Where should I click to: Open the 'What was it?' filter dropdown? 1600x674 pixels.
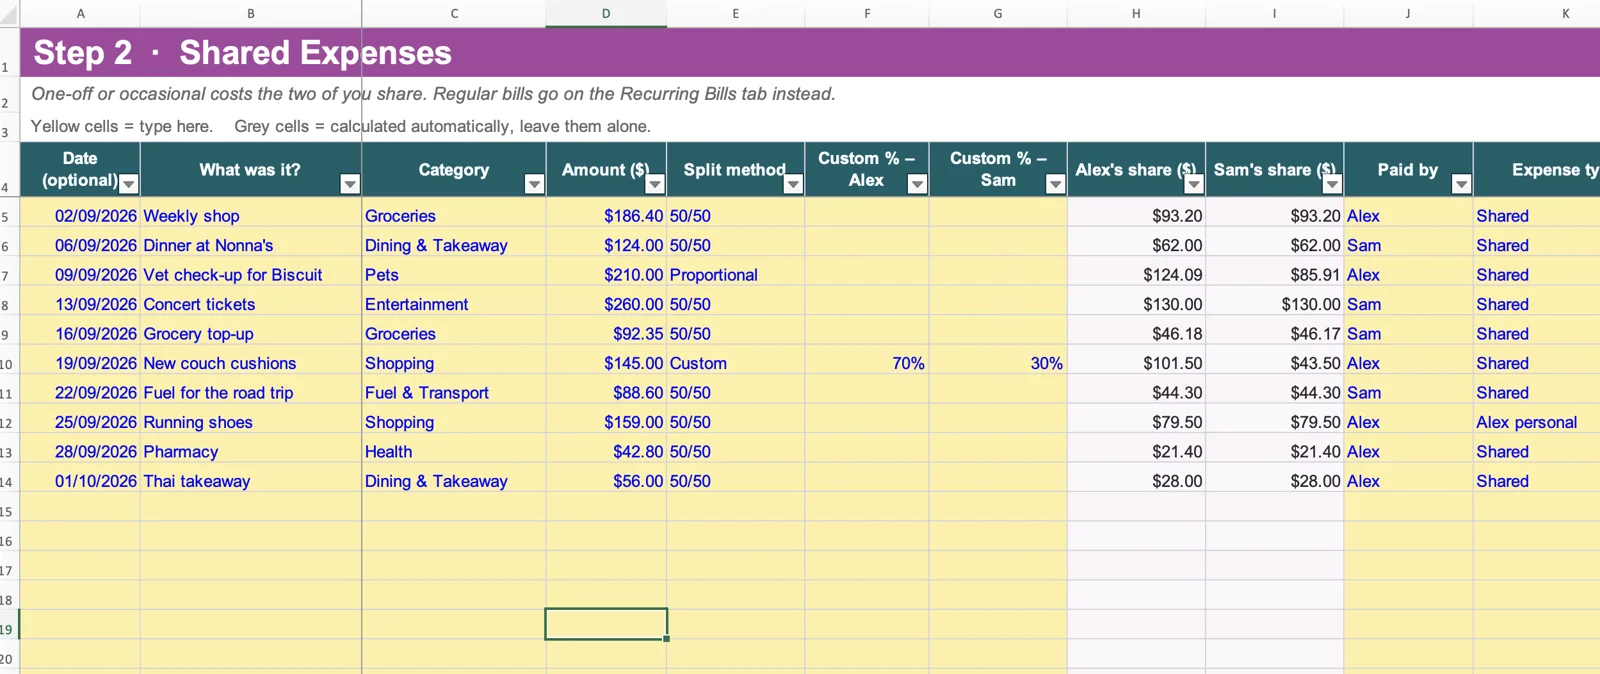coord(349,184)
